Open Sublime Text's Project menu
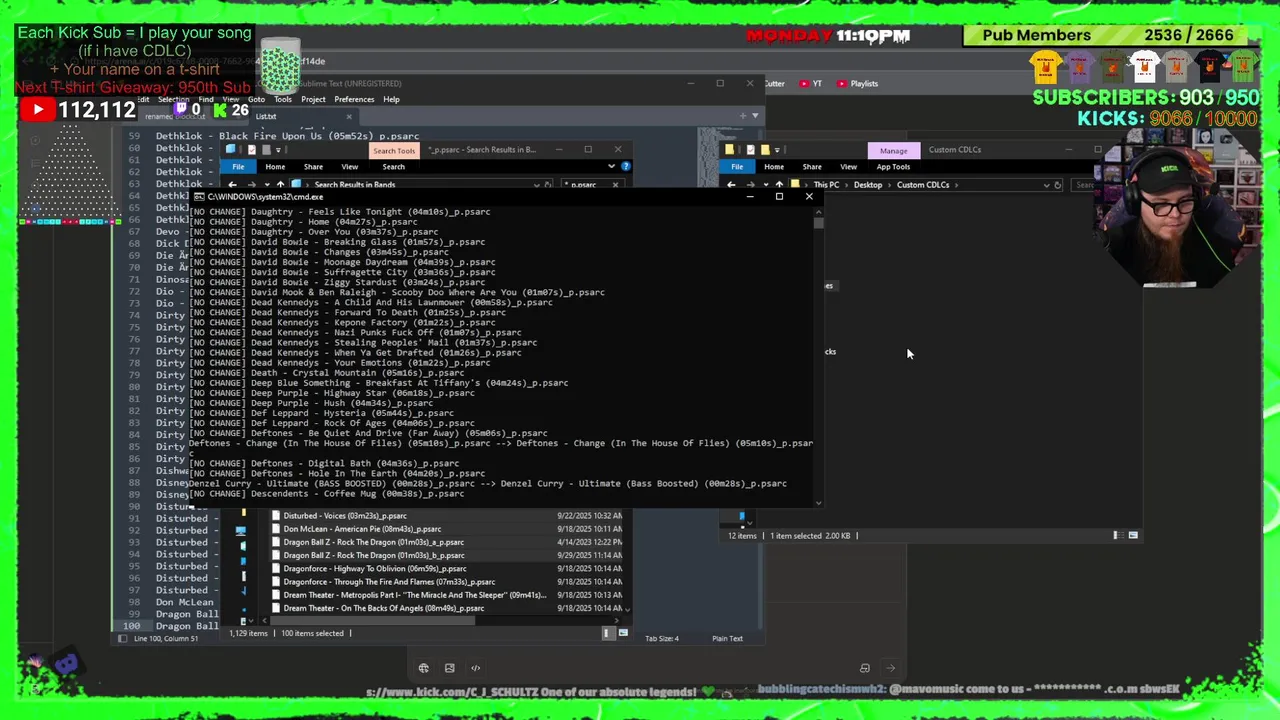The height and width of the screenshot is (720, 1280). 313,99
